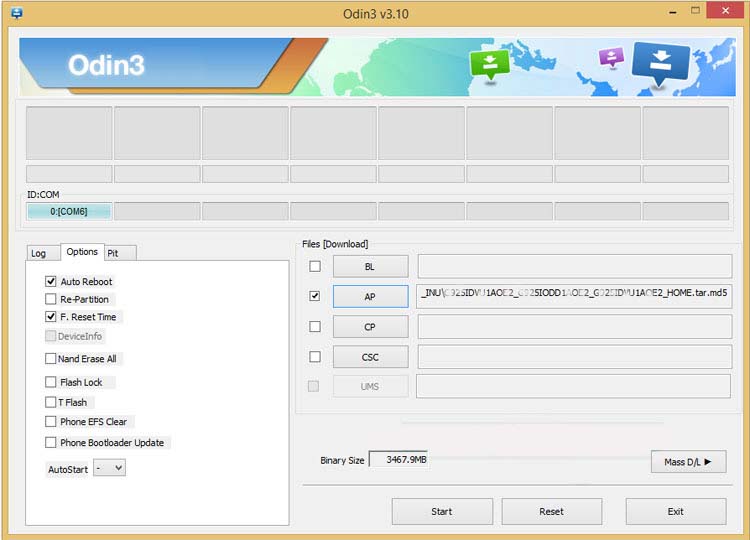Open the AutoStart dropdown
Image resolution: width=750 pixels, height=540 pixels.
click(x=110, y=468)
